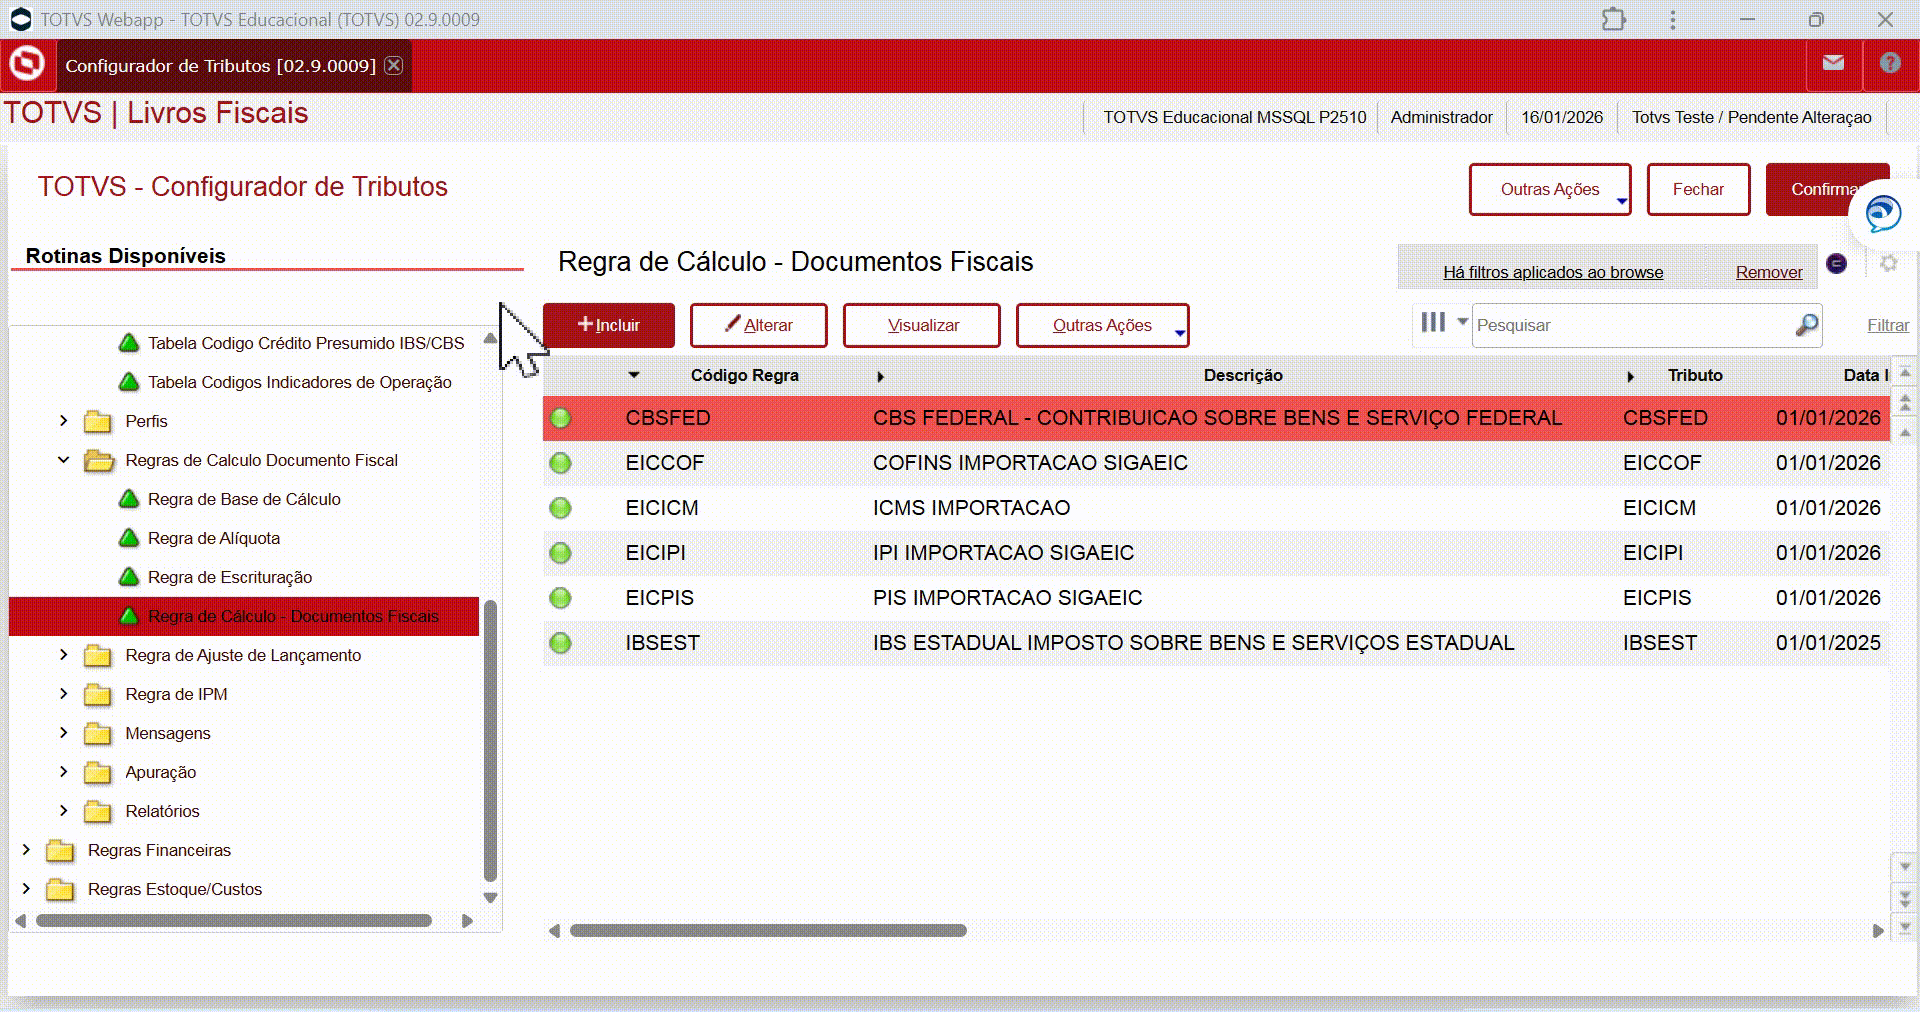
Task: Click the tree panel vertical scrollbar thumb
Action: pyautogui.click(x=490, y=740)
